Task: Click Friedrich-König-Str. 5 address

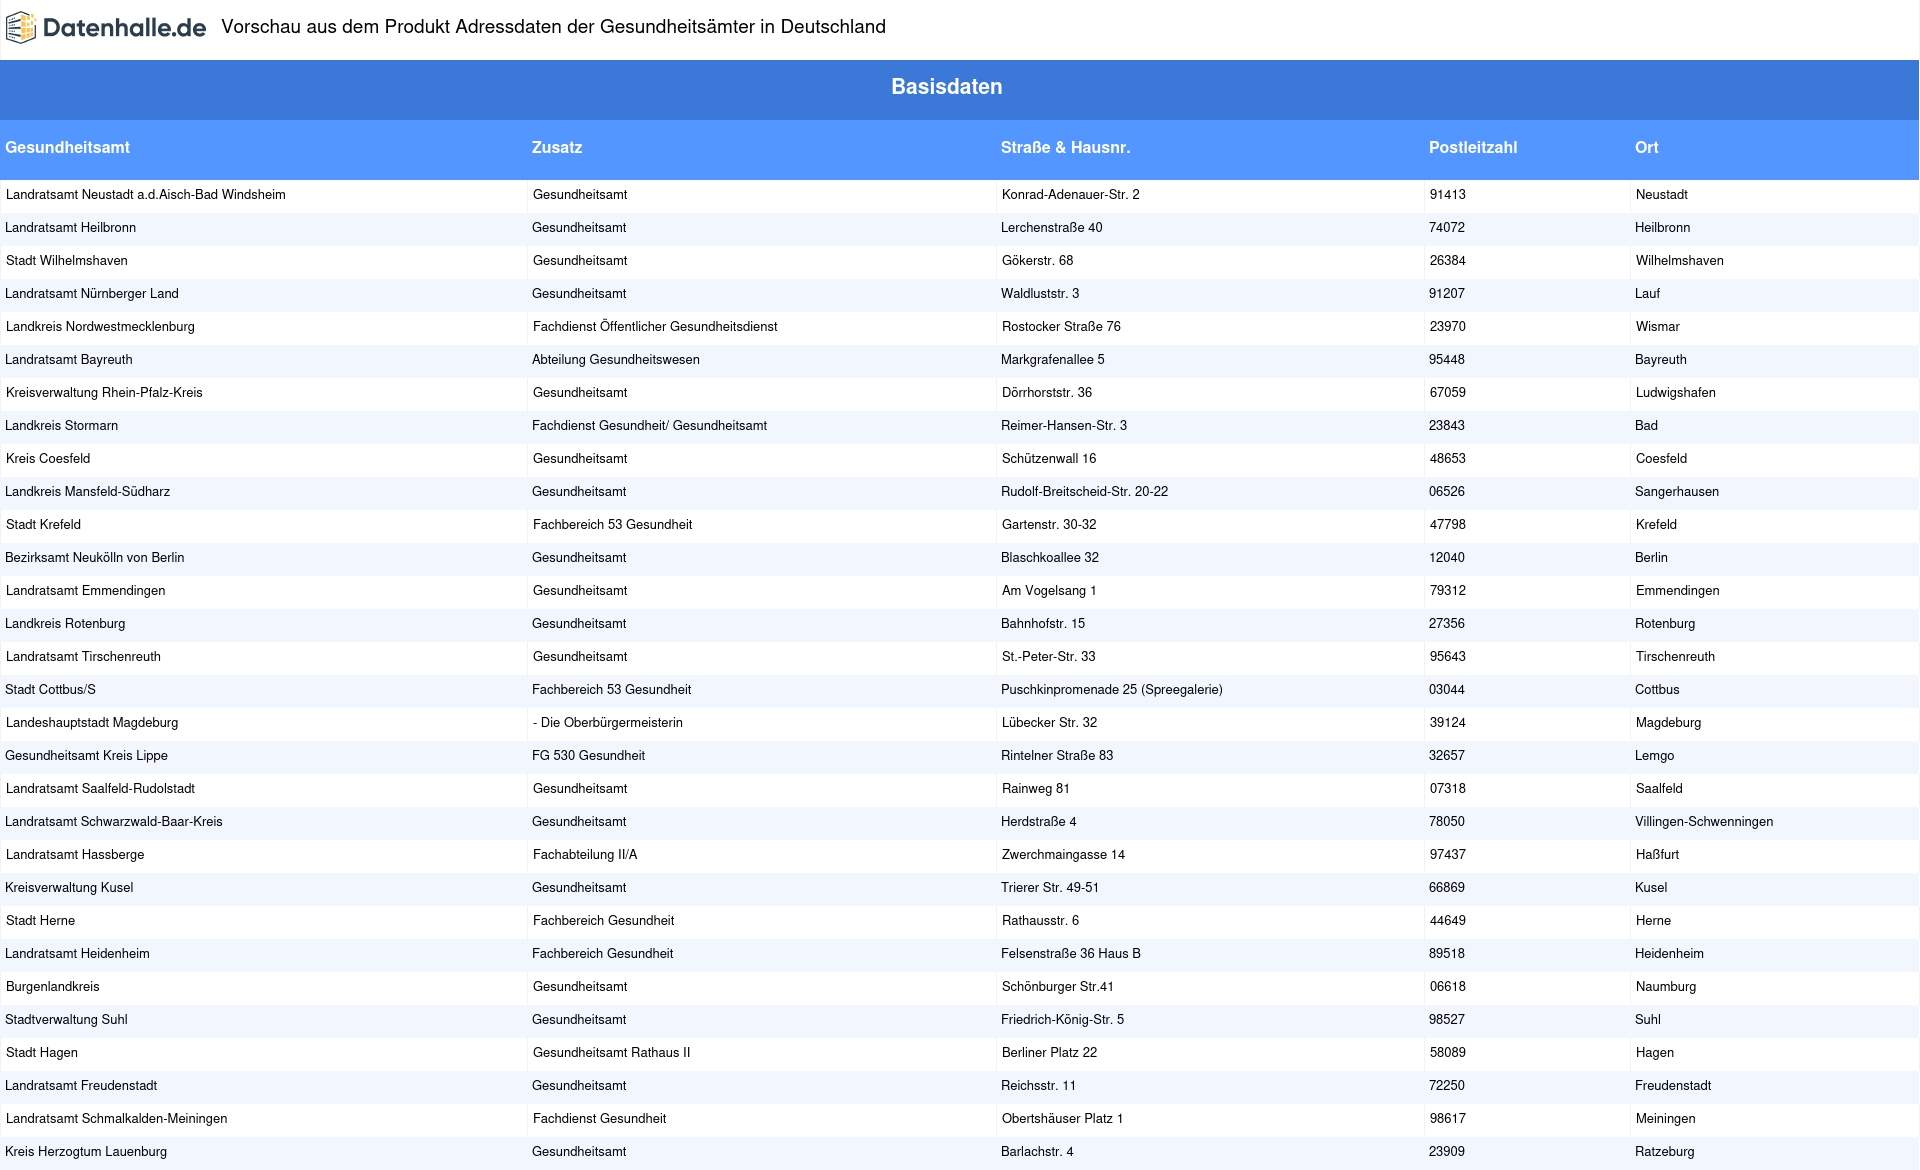Action: (x=1062, y=1020)
